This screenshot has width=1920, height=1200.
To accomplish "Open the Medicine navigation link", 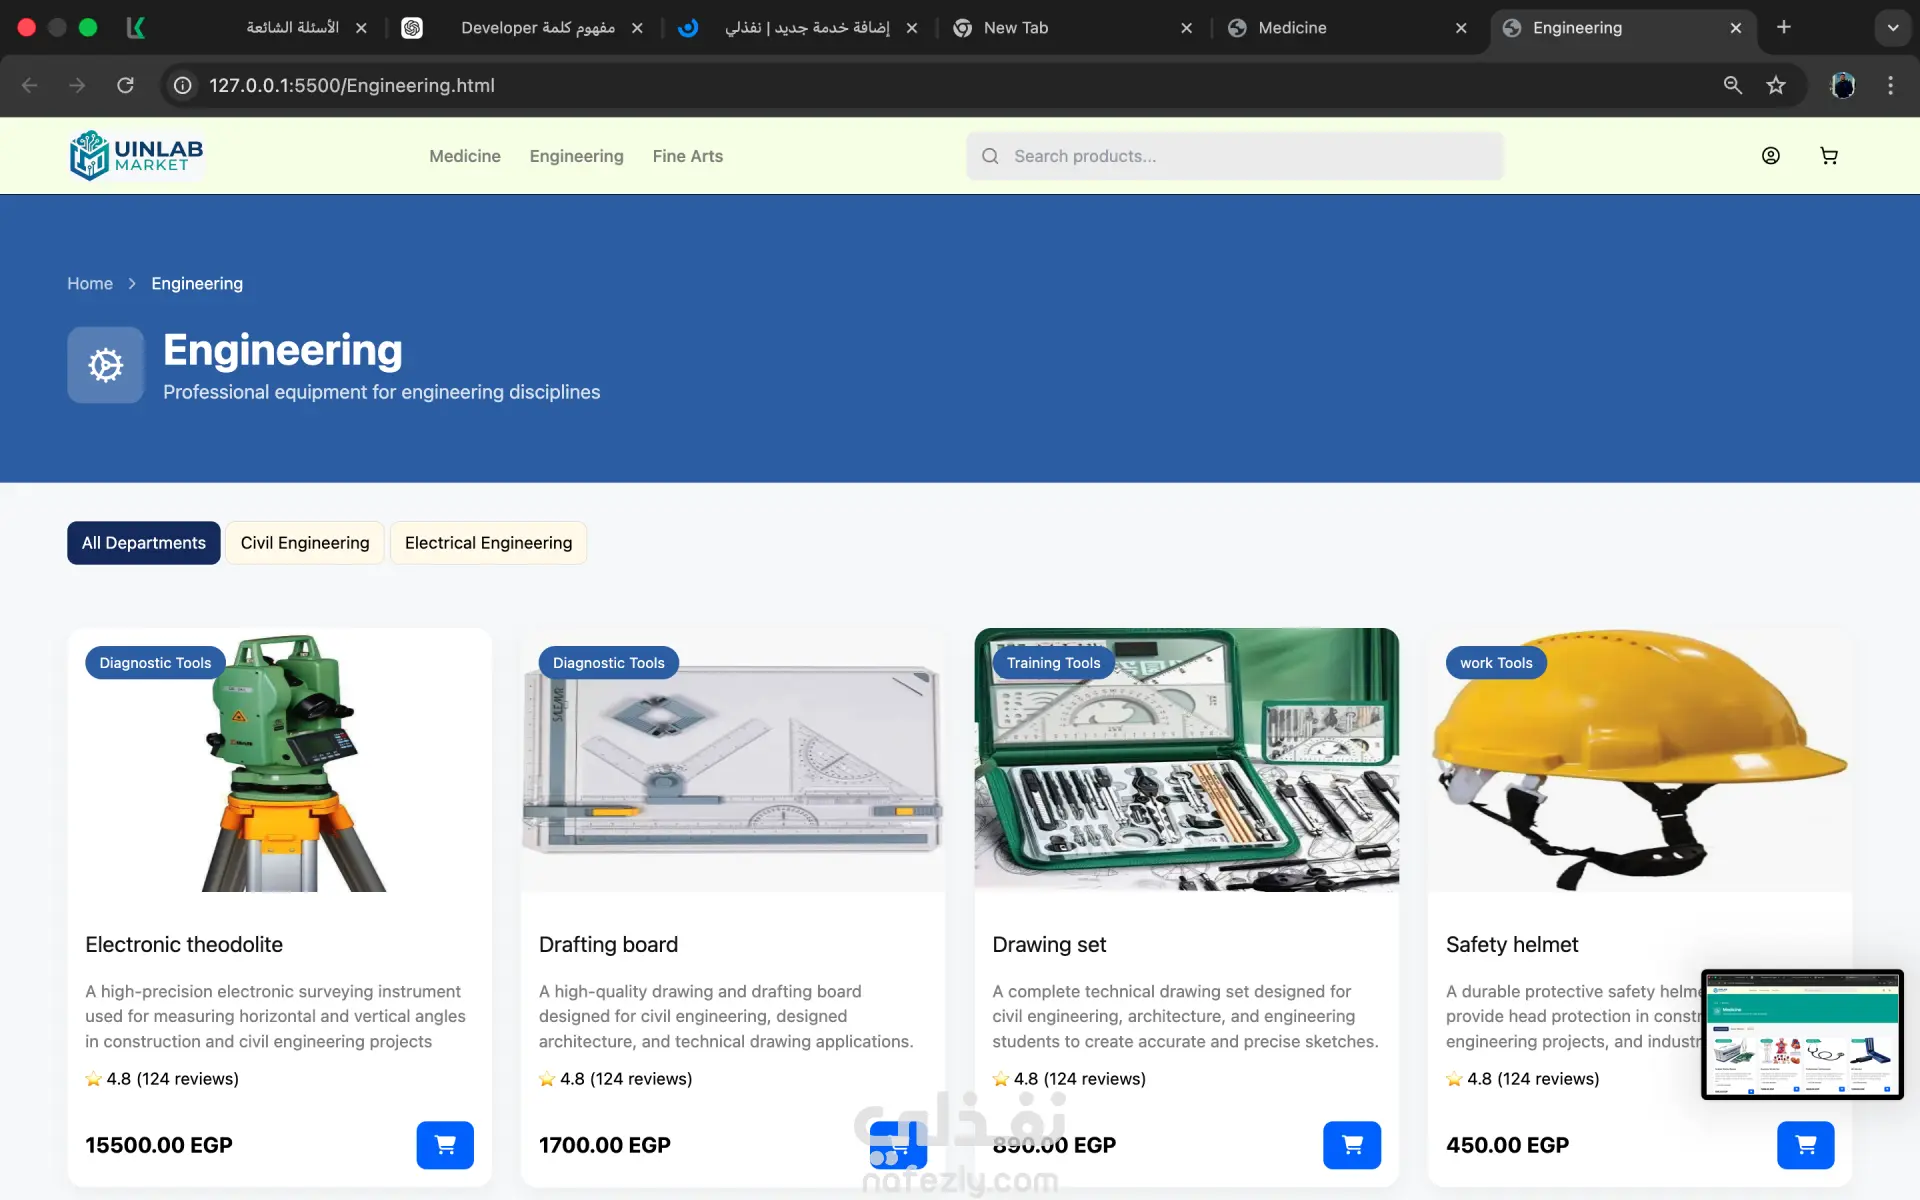I will (465, 156).
